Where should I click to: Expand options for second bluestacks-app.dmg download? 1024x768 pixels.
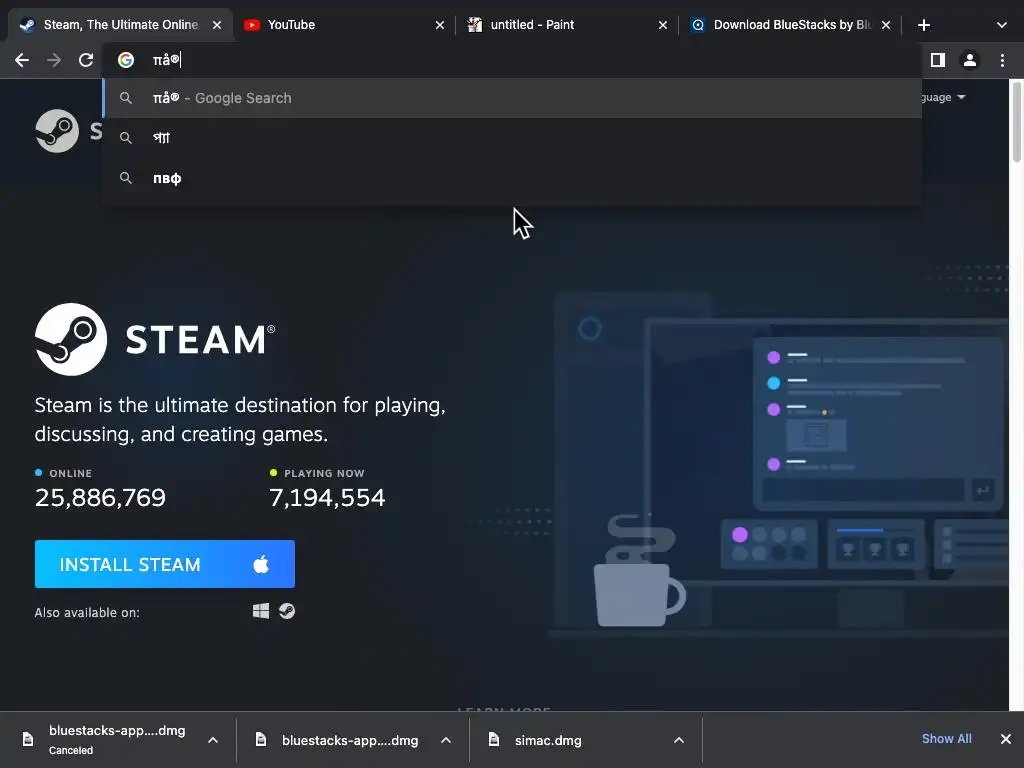click(446, 740)
